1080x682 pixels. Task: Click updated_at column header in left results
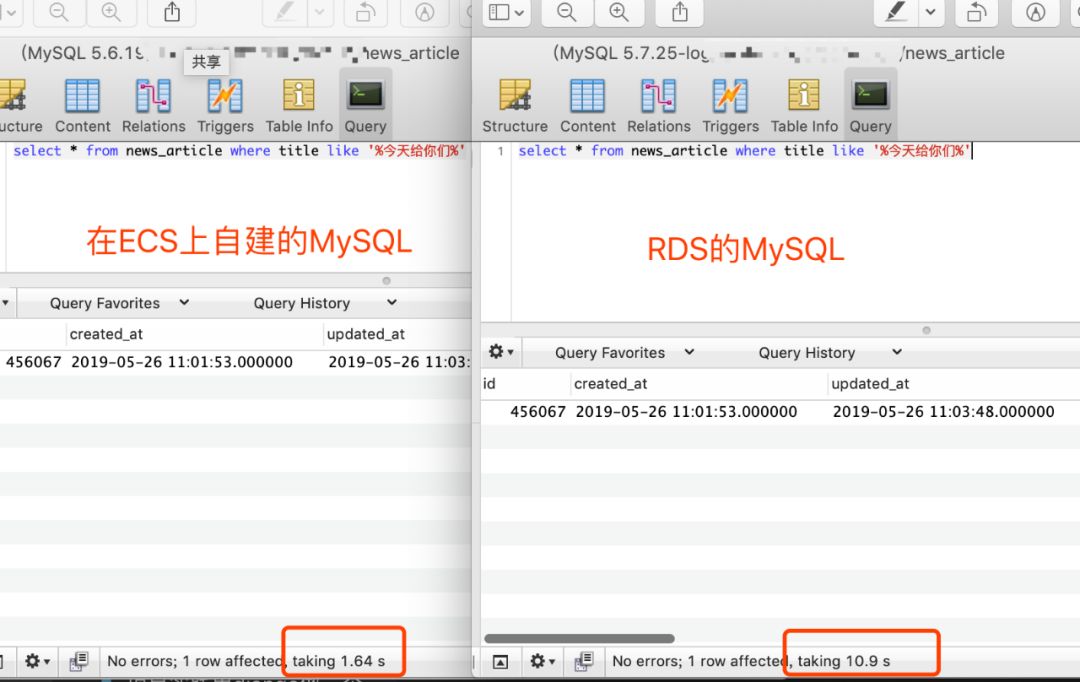pyautogui.click(x=397, y=334)
